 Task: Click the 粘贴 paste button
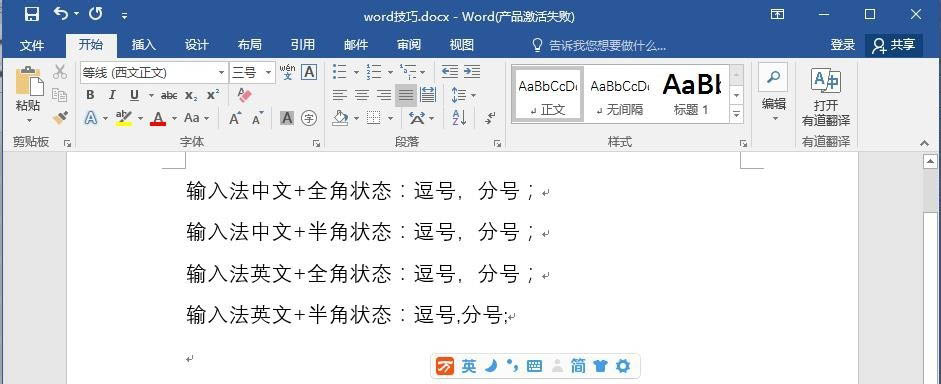pos(29,90)
